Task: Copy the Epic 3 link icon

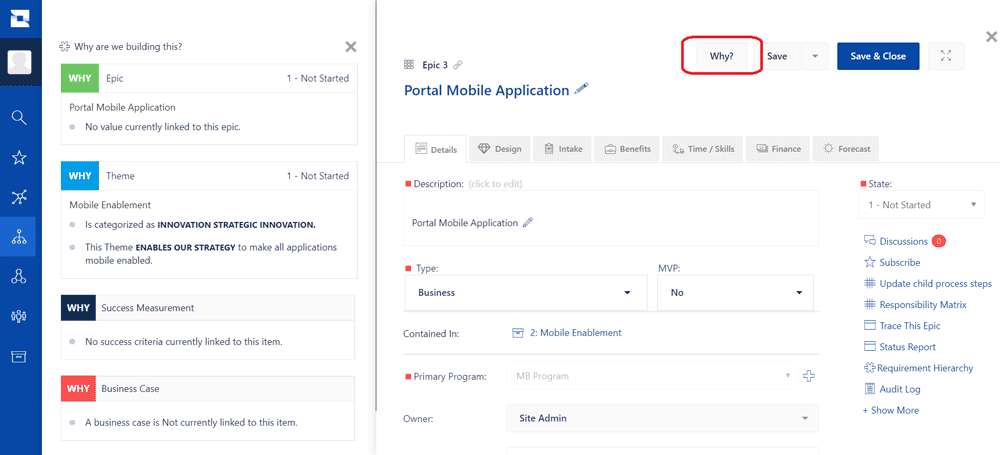Action: (457, 65)
